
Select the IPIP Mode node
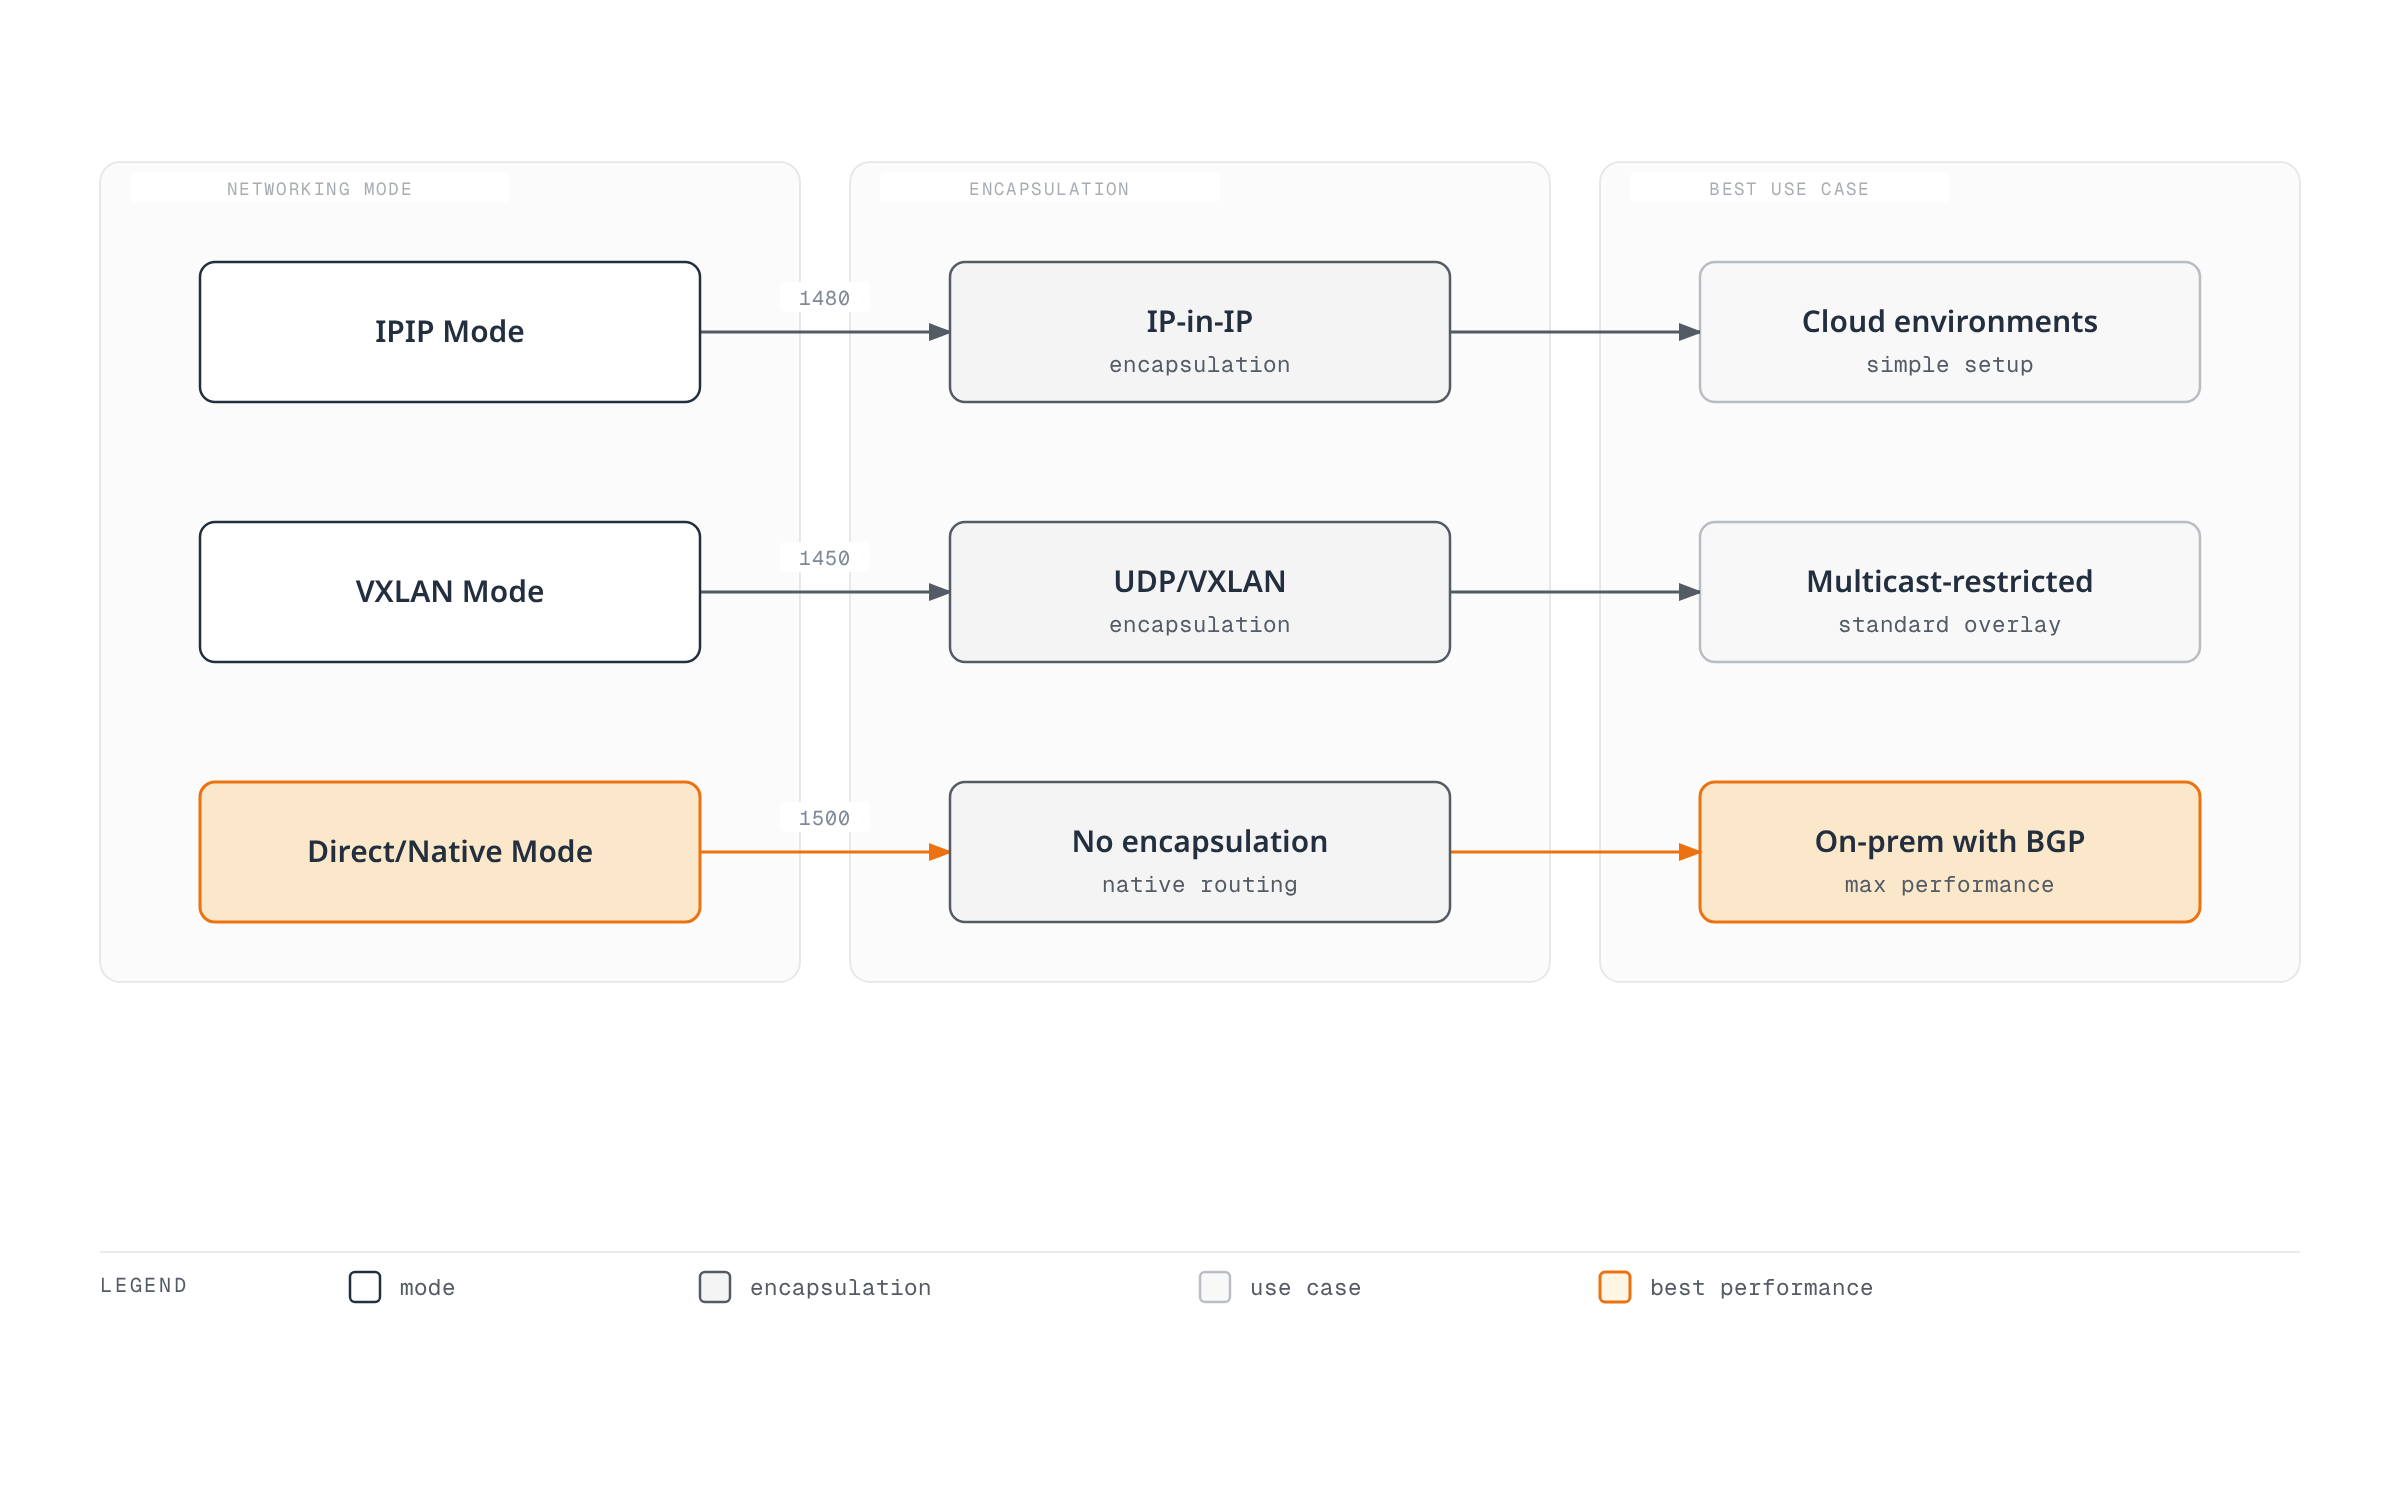(450, 332)
